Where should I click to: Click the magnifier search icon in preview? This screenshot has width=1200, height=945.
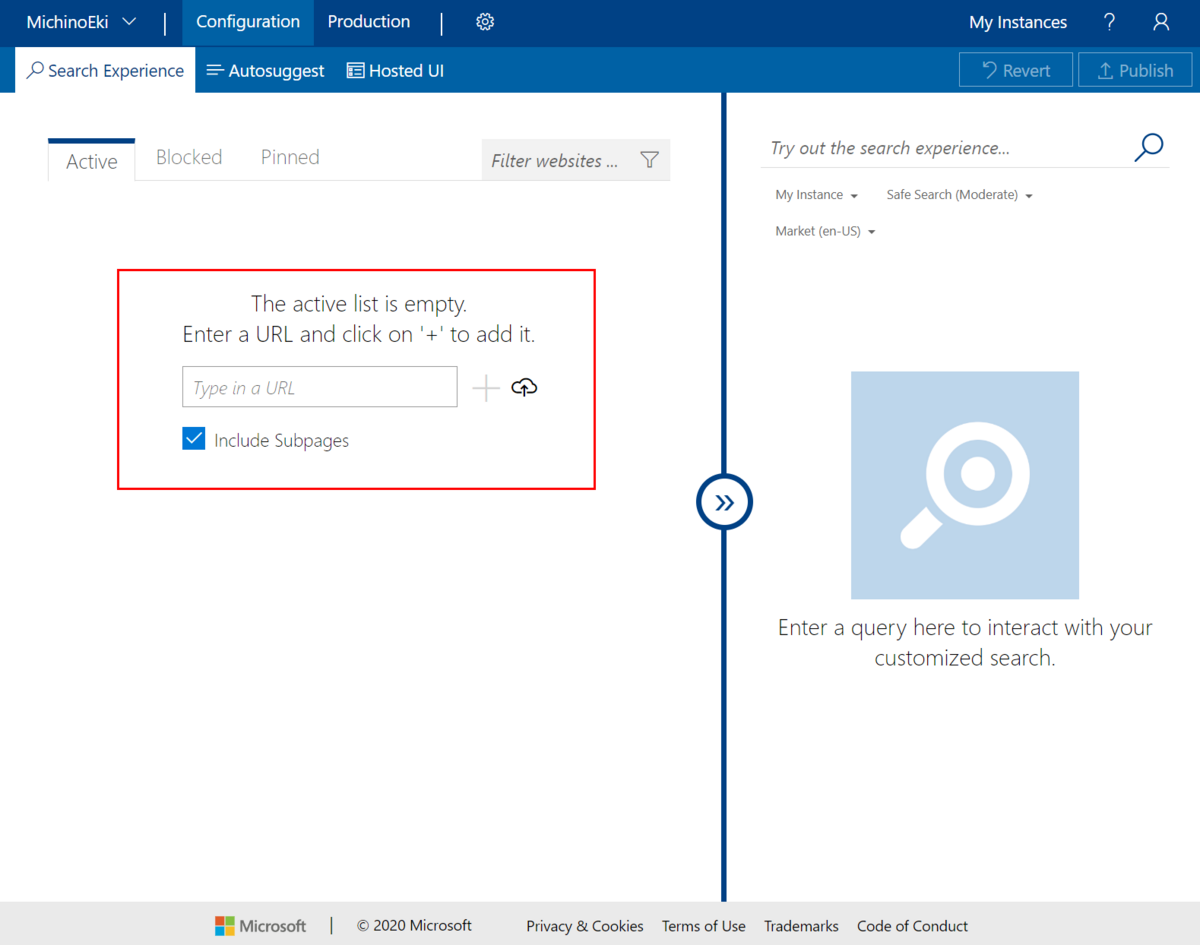pos(1149,147)
